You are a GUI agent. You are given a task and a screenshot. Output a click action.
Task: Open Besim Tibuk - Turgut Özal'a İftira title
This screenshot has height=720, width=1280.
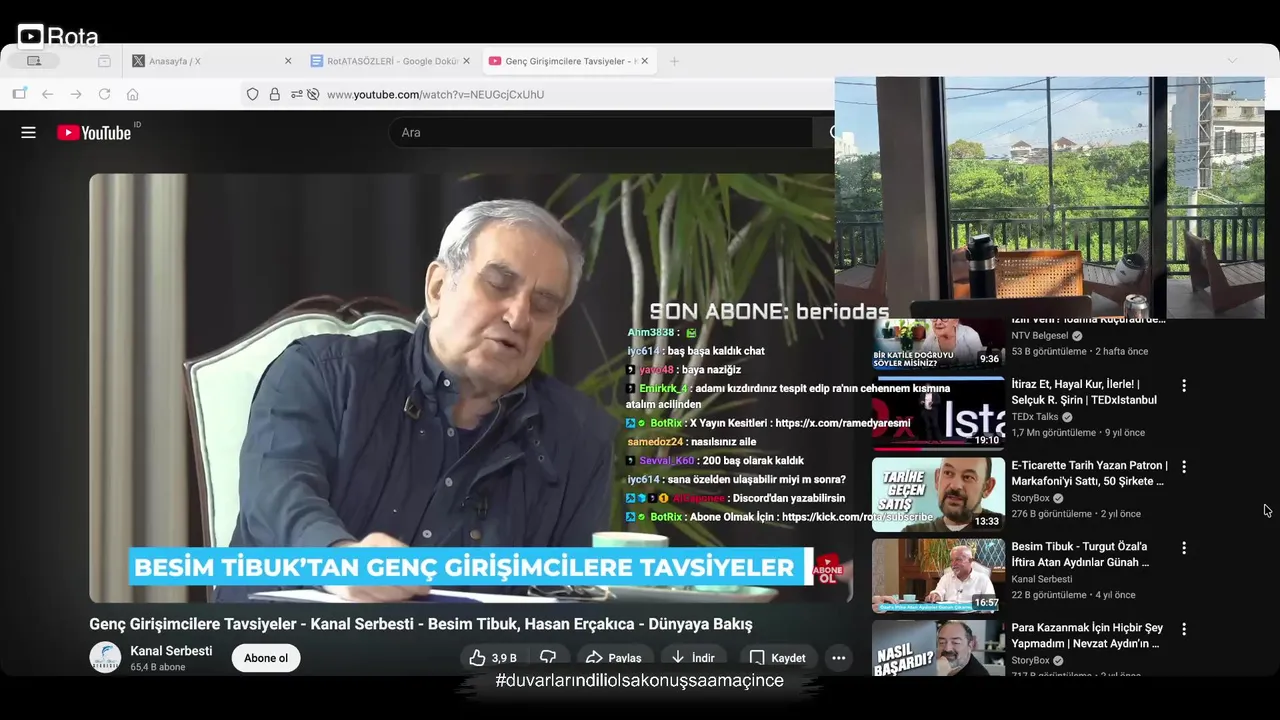point(1080,554)
